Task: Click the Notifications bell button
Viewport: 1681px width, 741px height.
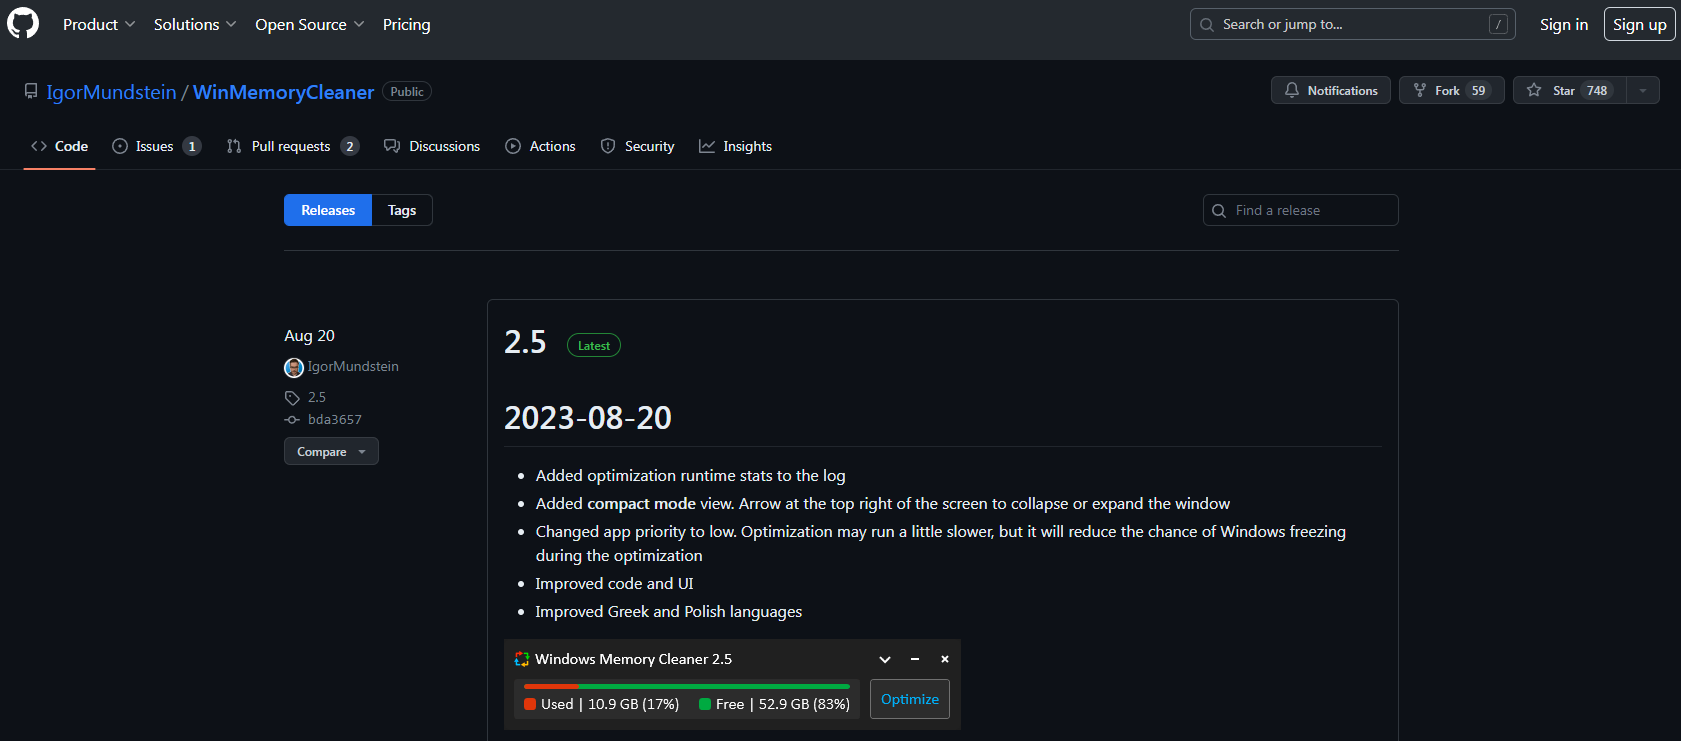Action: point(1330,90)
